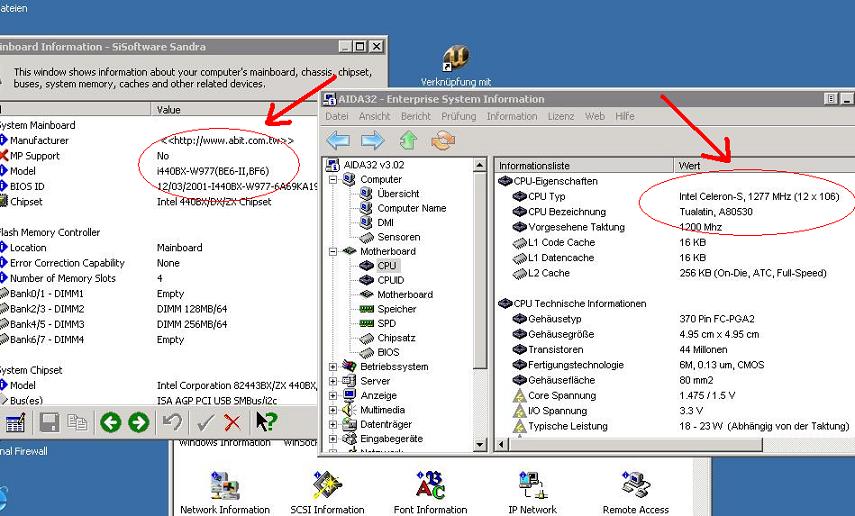Select CPUID in AIDA32 tree
The image size is (855, 516).
point(390,280)
